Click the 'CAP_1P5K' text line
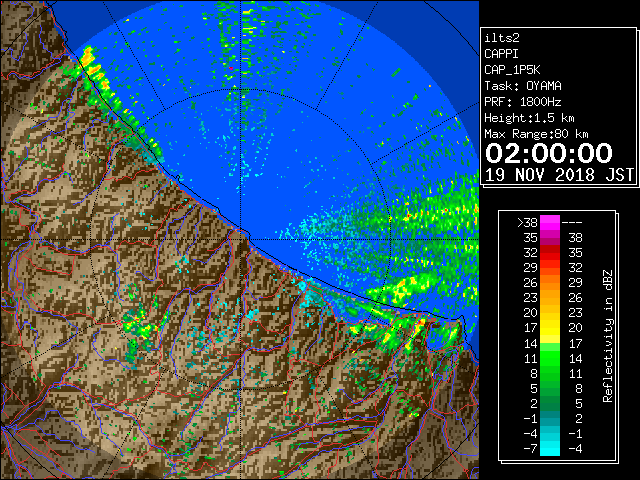Viewport: 640px width, 480px height. pos(512,70)
